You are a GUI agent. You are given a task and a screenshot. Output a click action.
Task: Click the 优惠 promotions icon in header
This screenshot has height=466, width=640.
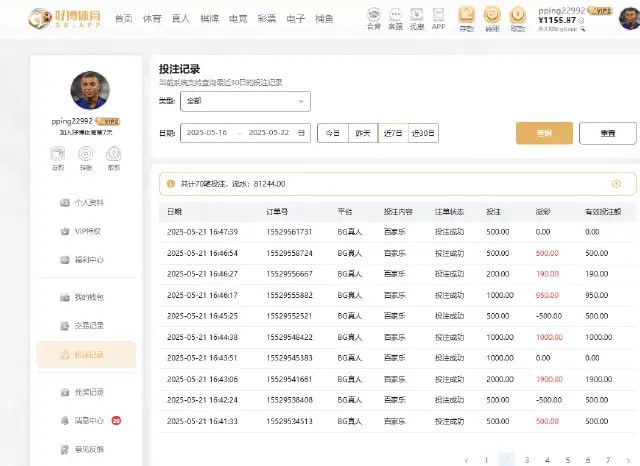click(416, 16)
